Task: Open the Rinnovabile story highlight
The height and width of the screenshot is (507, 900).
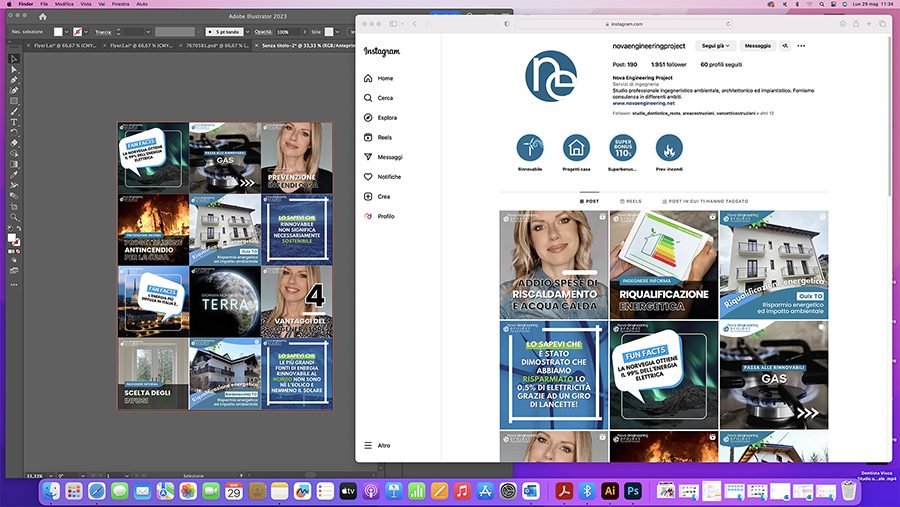Action: pos(530,148)
